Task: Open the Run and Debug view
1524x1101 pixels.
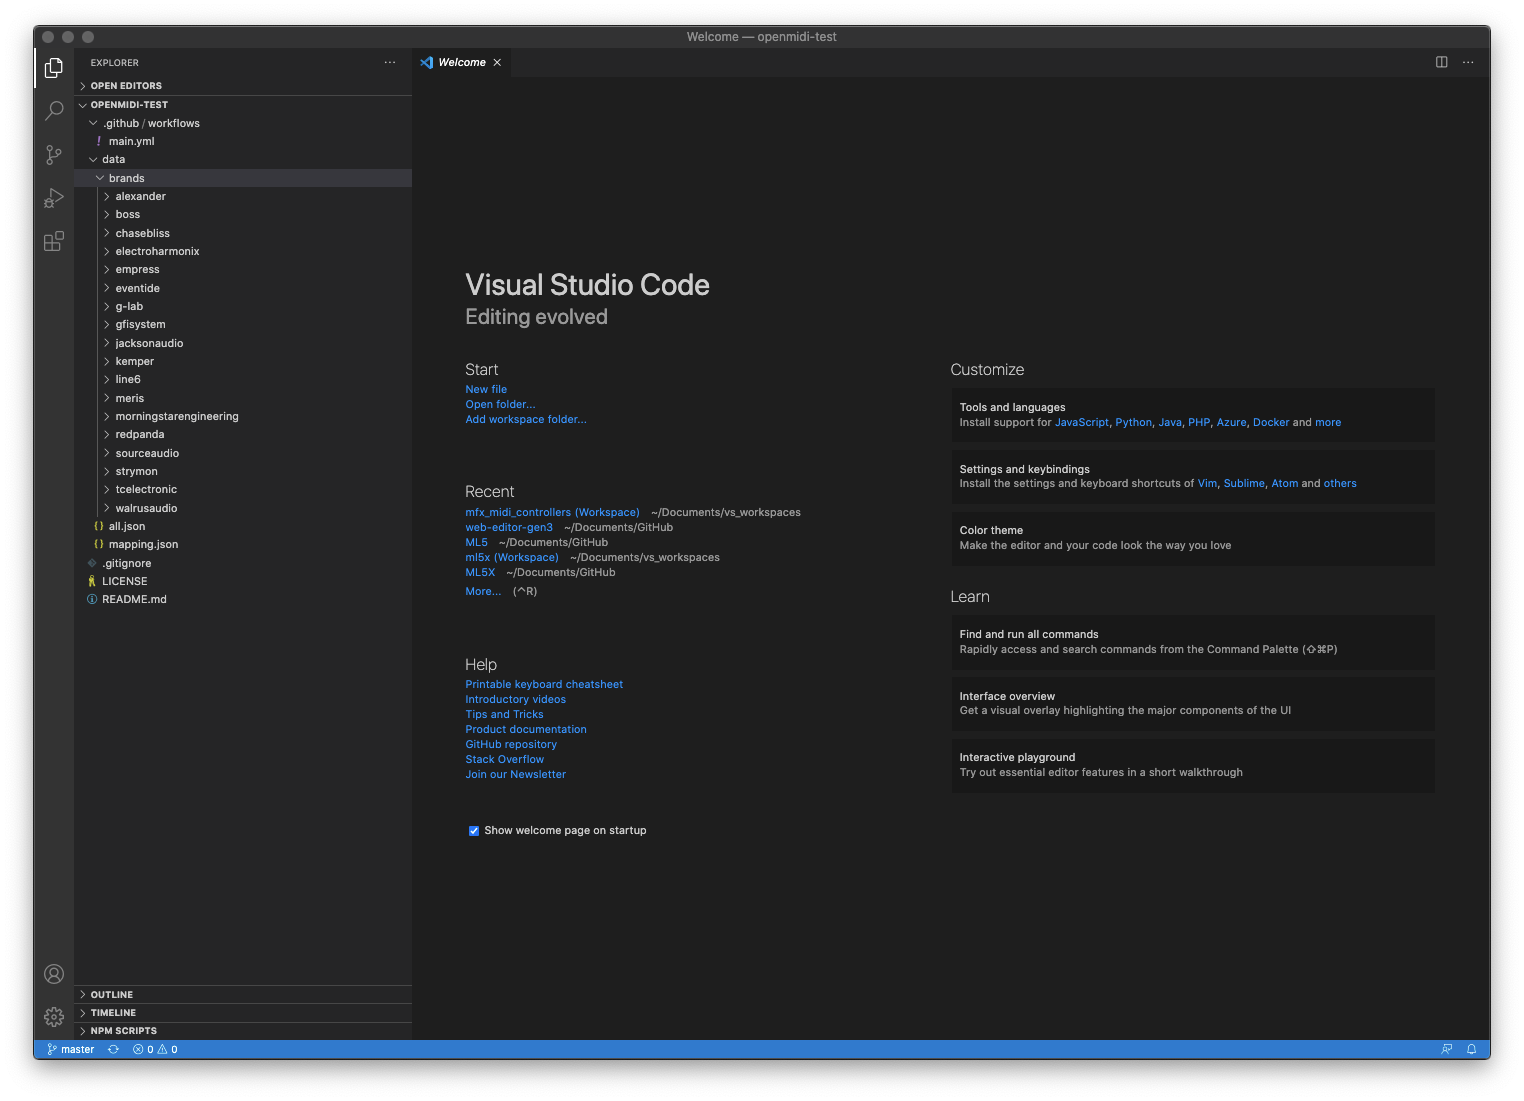Action: 54,198
